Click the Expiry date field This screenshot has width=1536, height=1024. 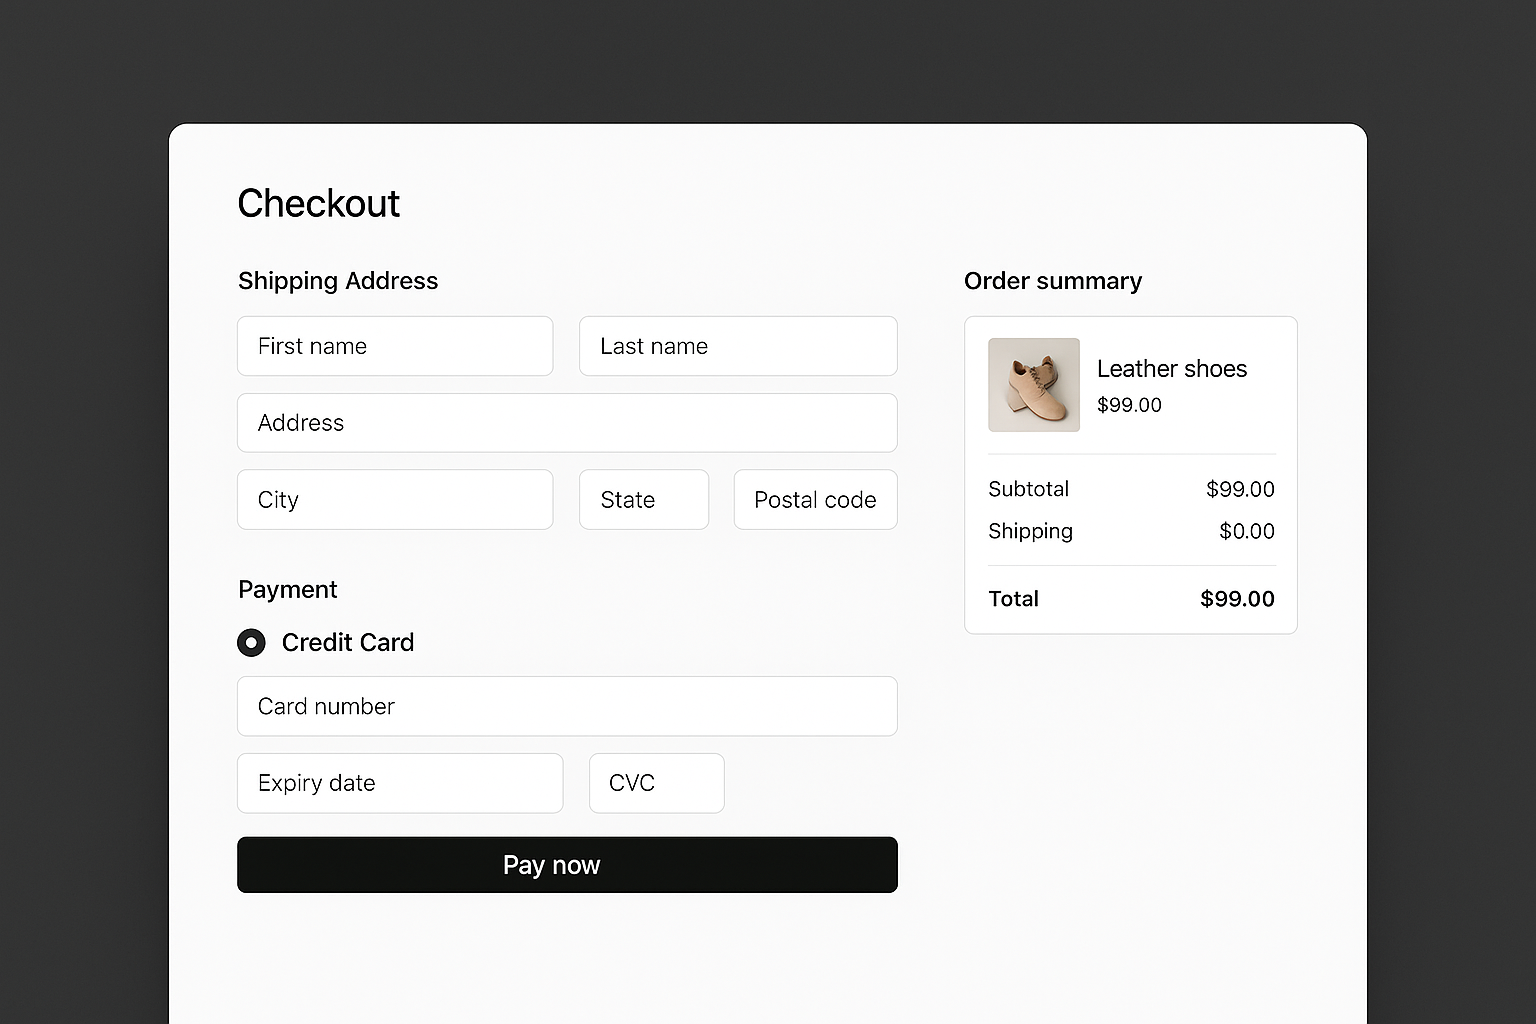click(x=400, y=783)
